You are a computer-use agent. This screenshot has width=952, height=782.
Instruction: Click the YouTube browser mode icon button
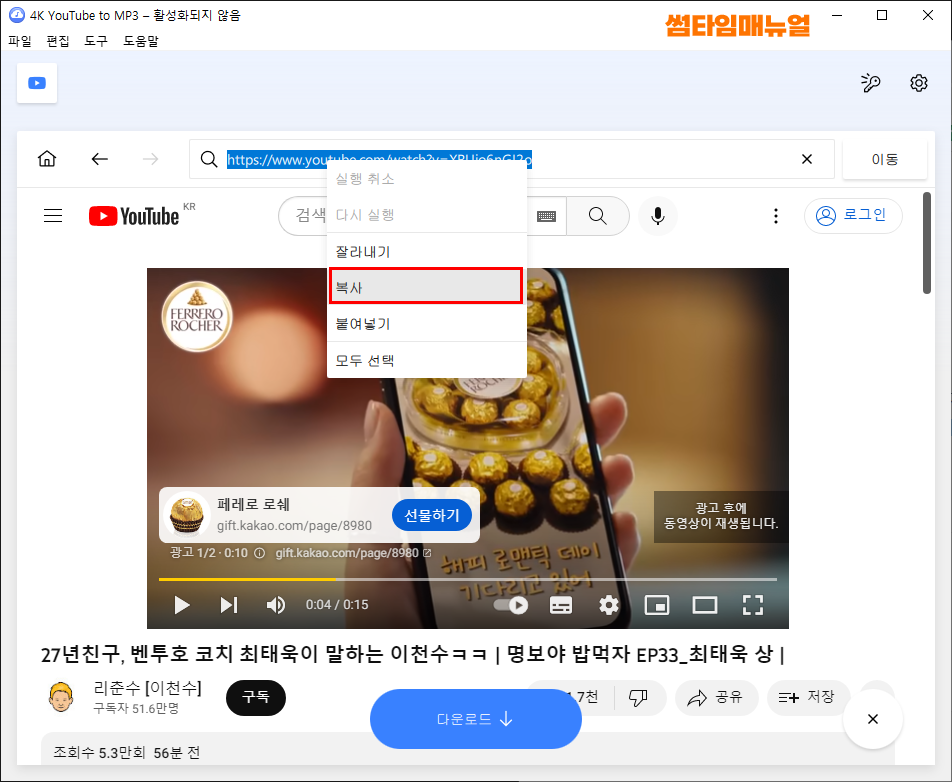37,83
